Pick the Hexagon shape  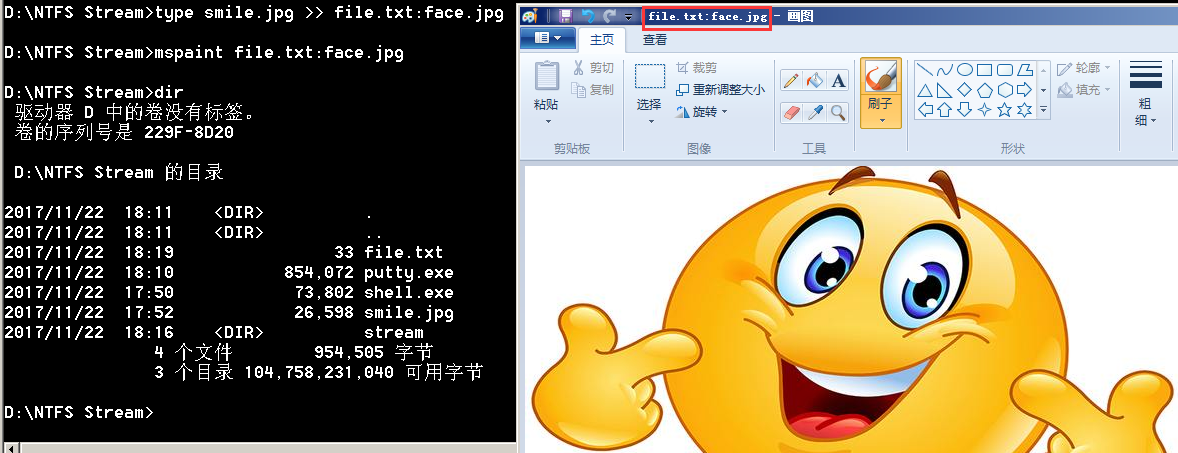pos(1004,90)
